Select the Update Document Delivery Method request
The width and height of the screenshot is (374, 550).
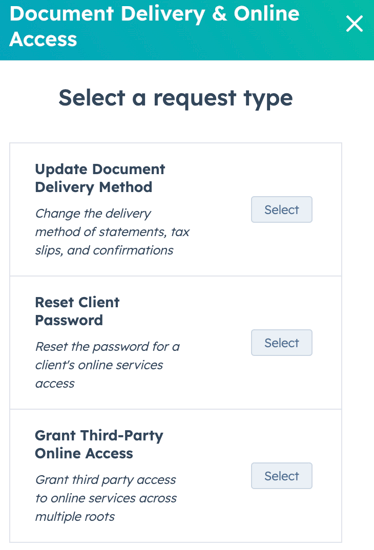click(x=281, y=209)
